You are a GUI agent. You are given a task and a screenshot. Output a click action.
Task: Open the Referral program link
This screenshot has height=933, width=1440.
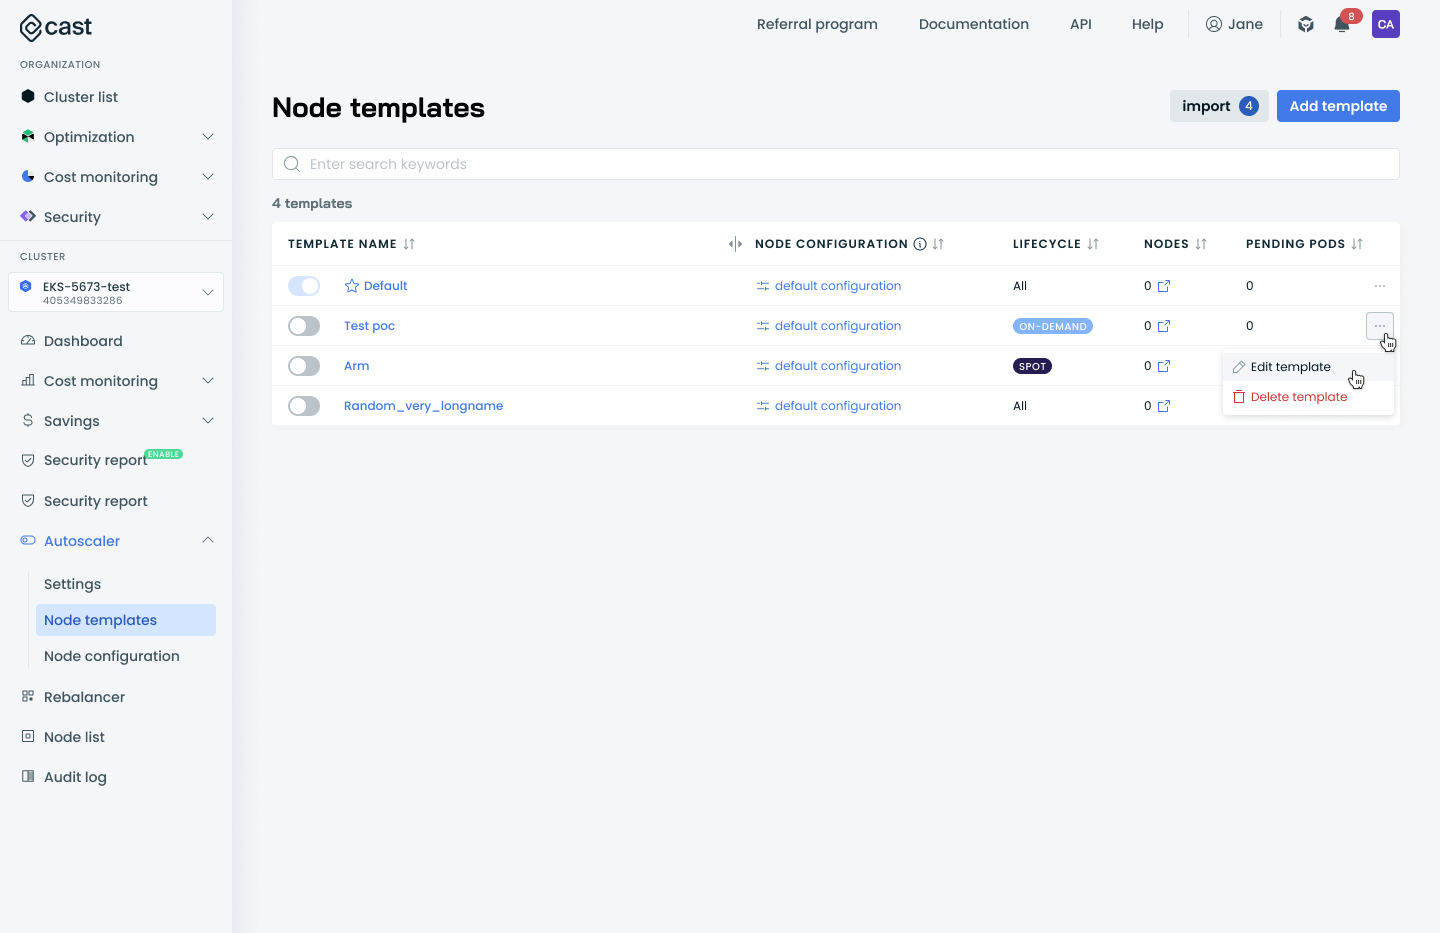(x=817, y=24)
